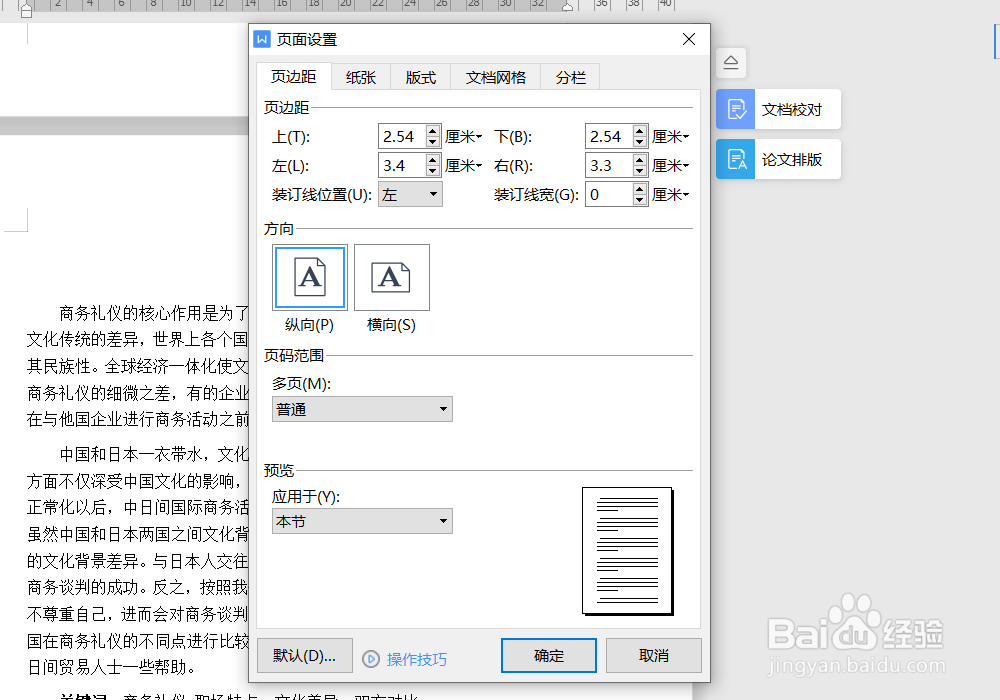The height and width of the screenshot is (700, 1000).
Task: Click the page preview thumbnail
Action: (627, 551)
